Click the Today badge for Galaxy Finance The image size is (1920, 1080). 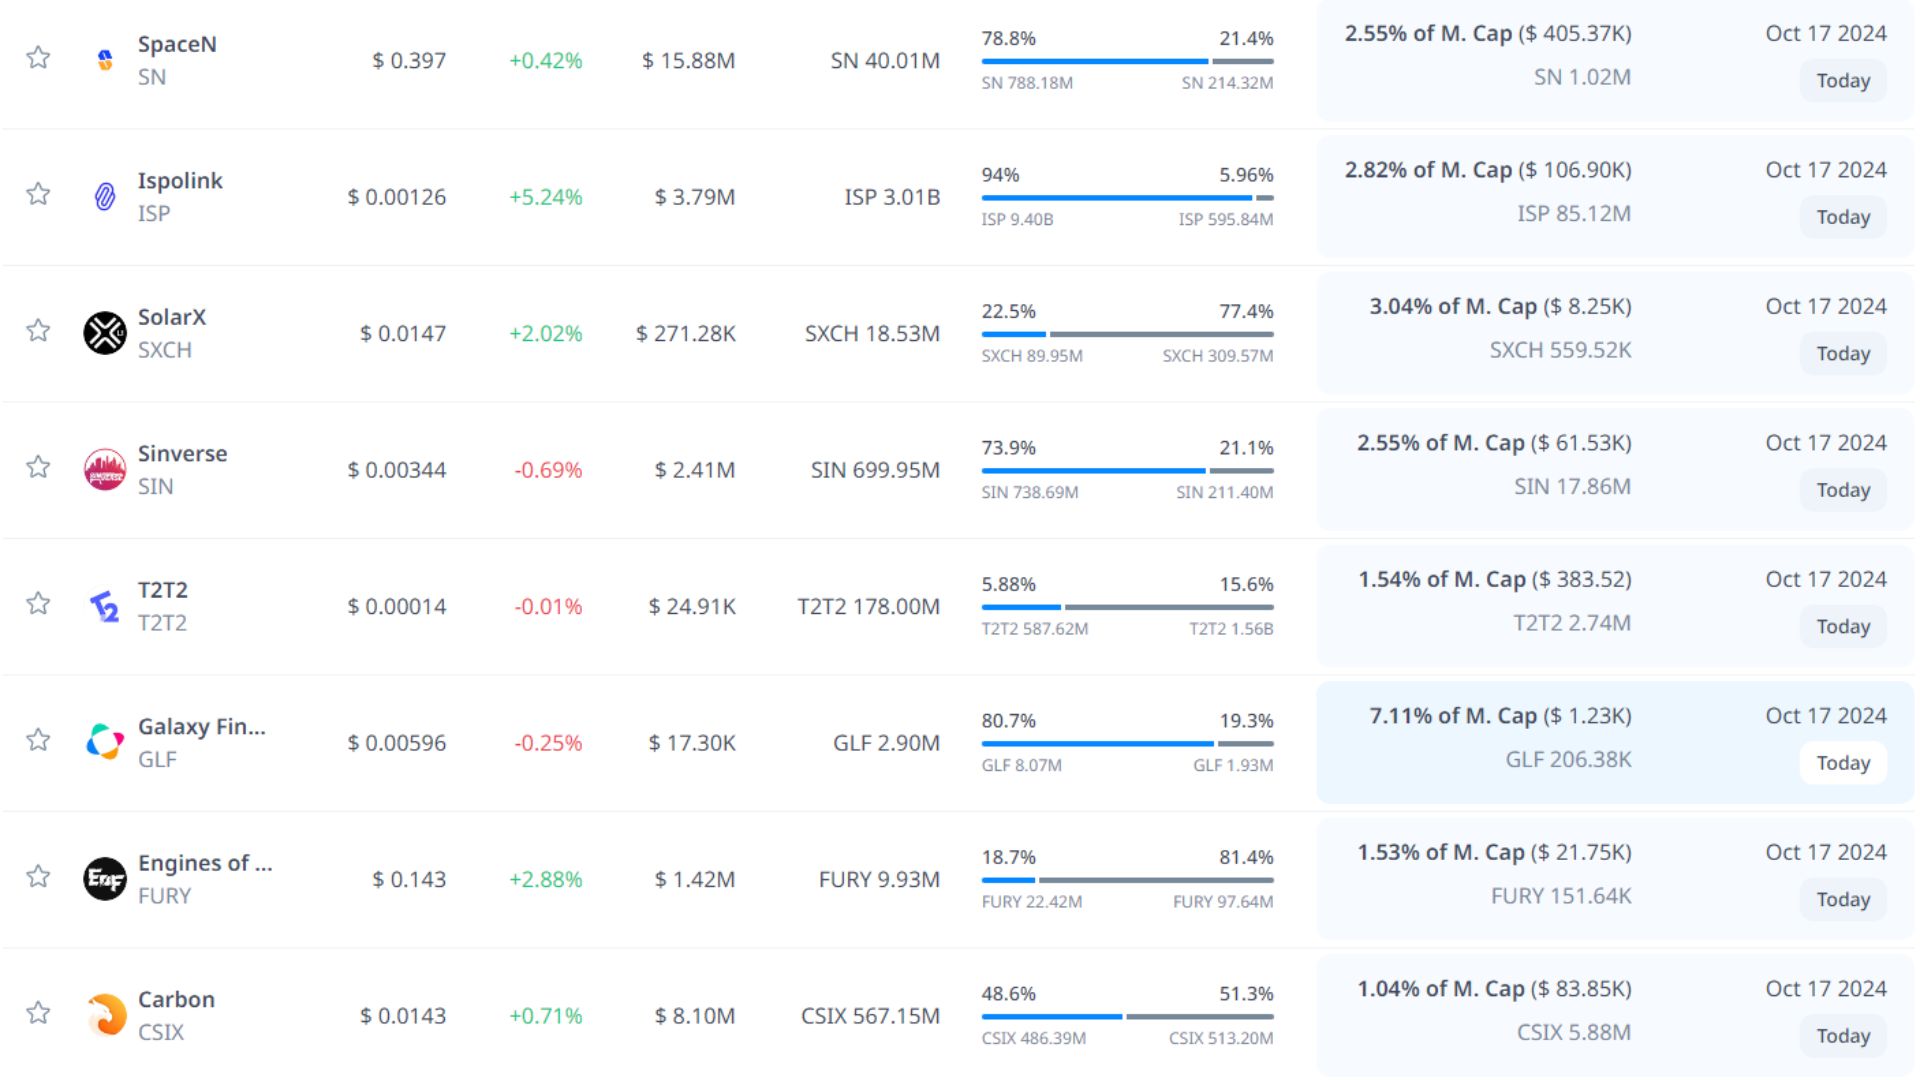(1842, 763)
